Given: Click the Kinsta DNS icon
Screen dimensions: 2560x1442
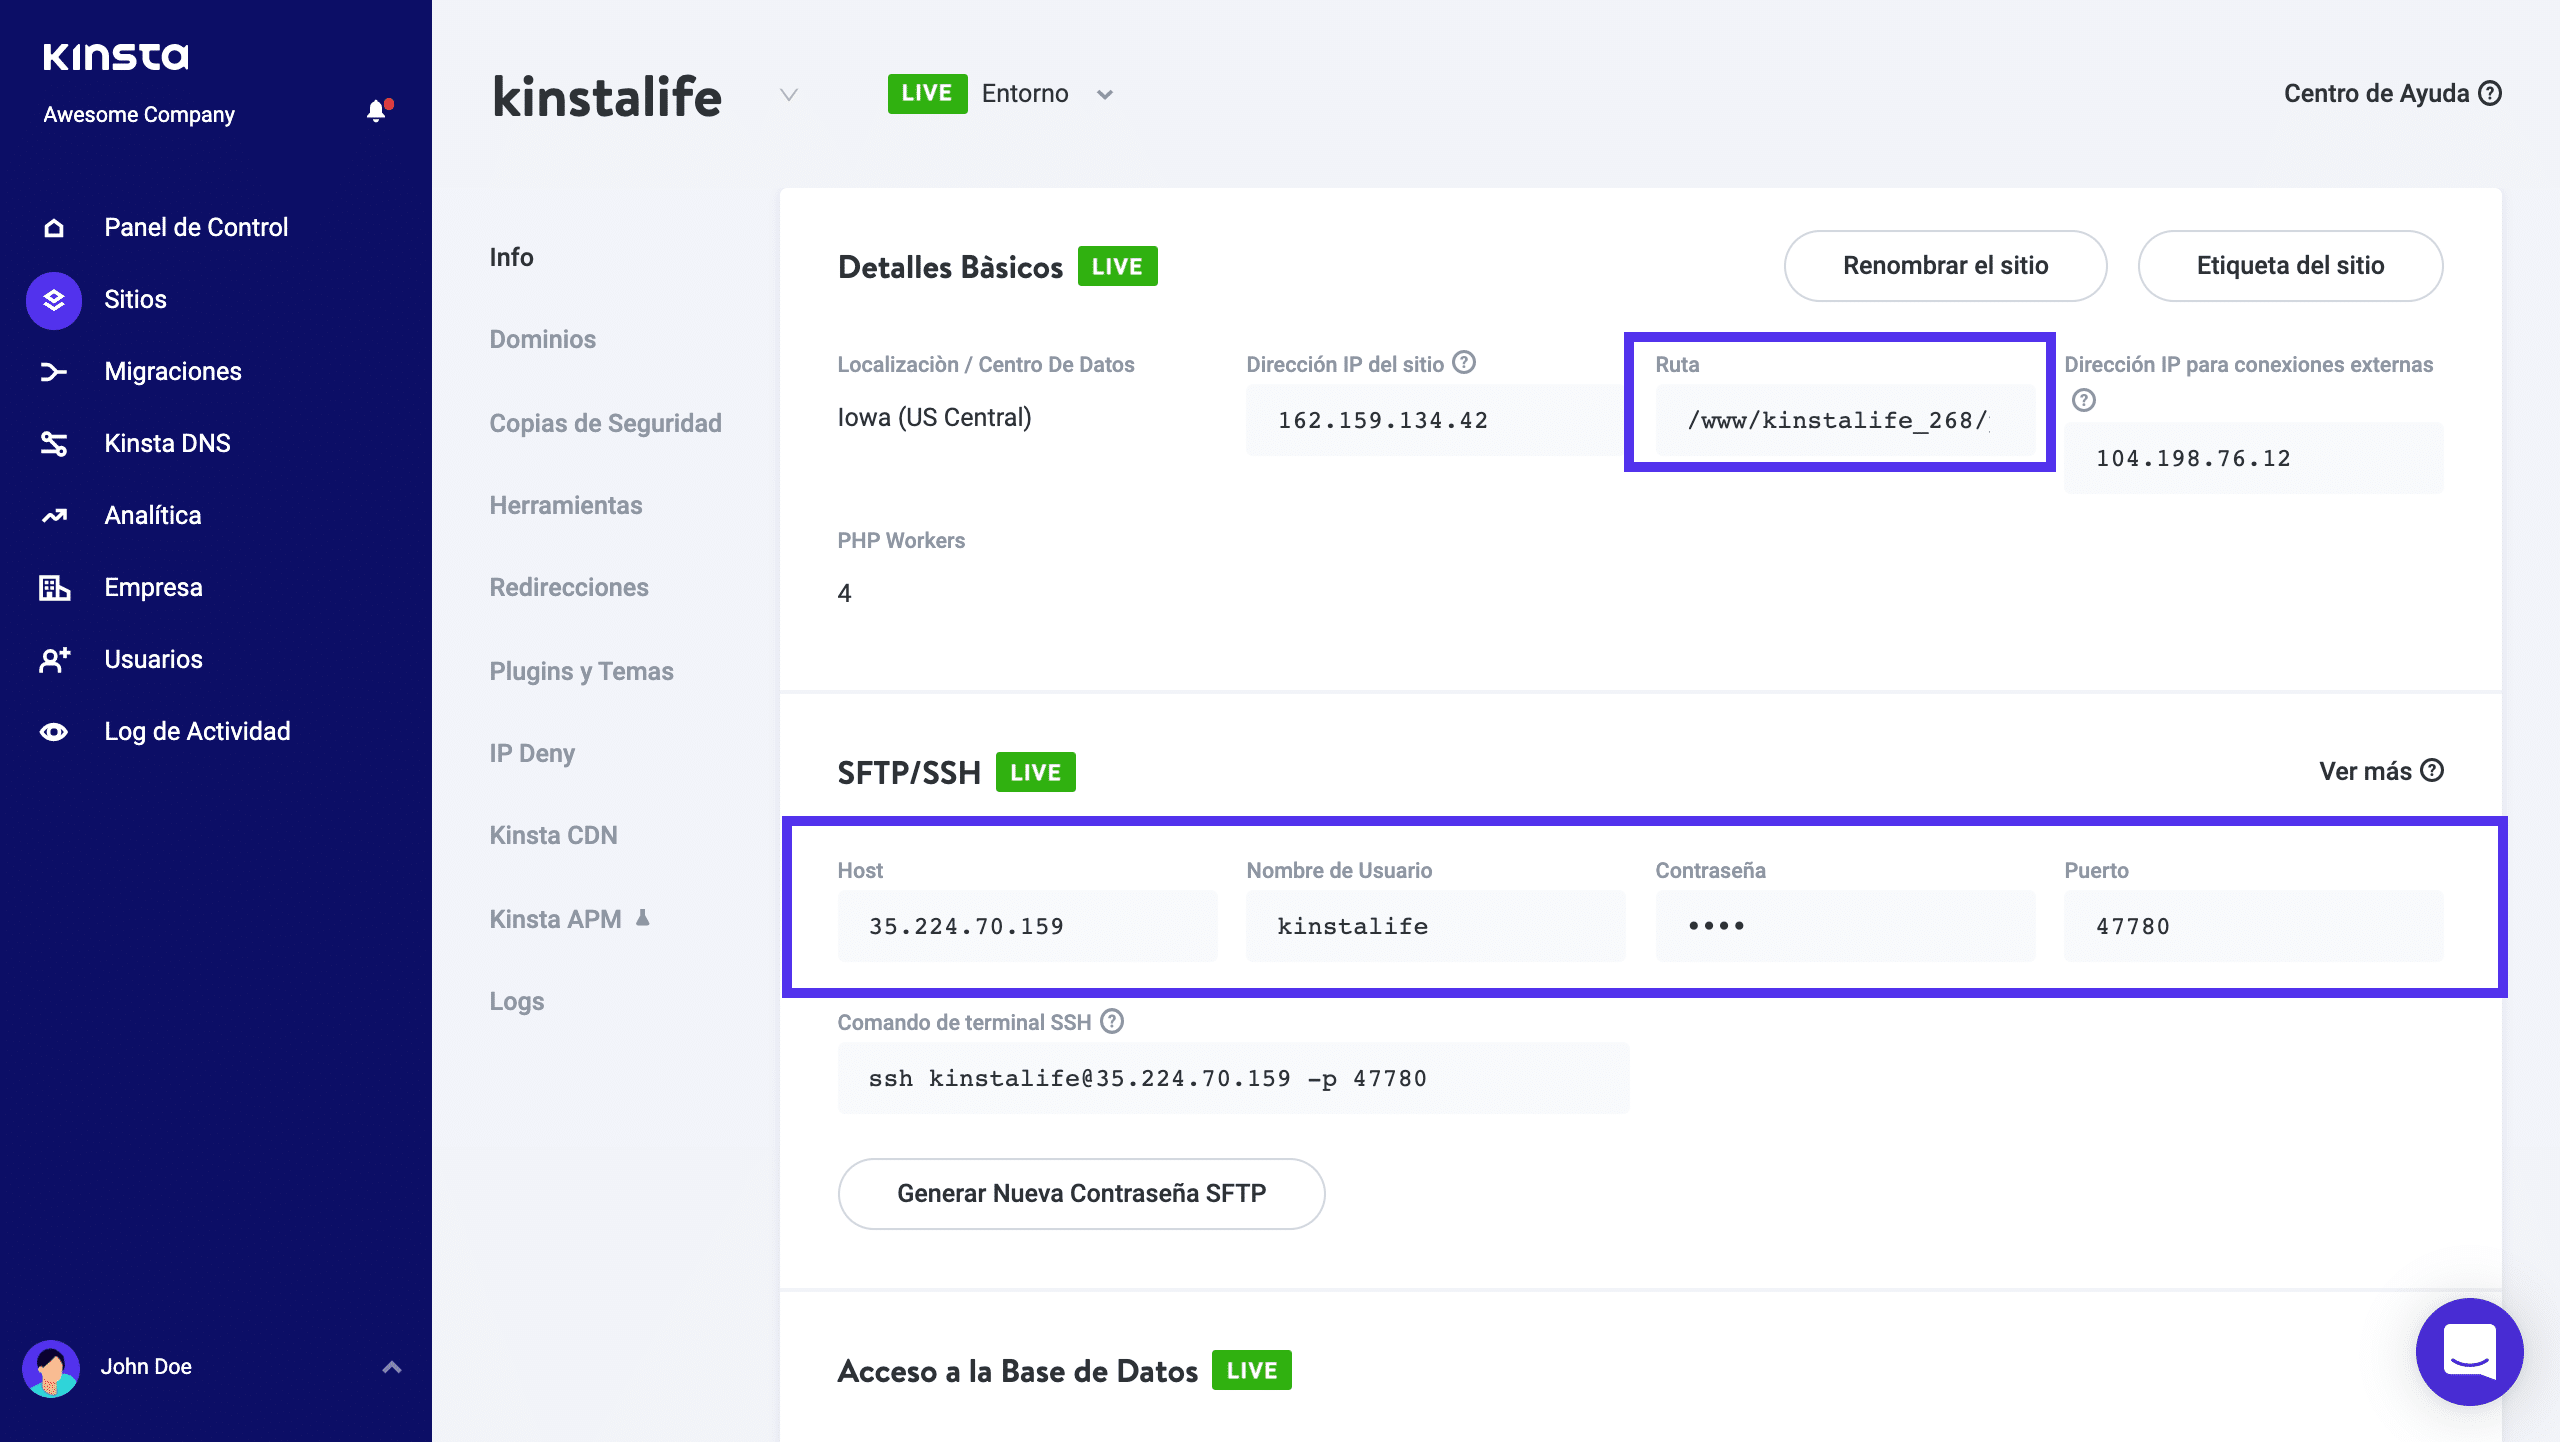Looking at the screenshot, I should [54, 444].
